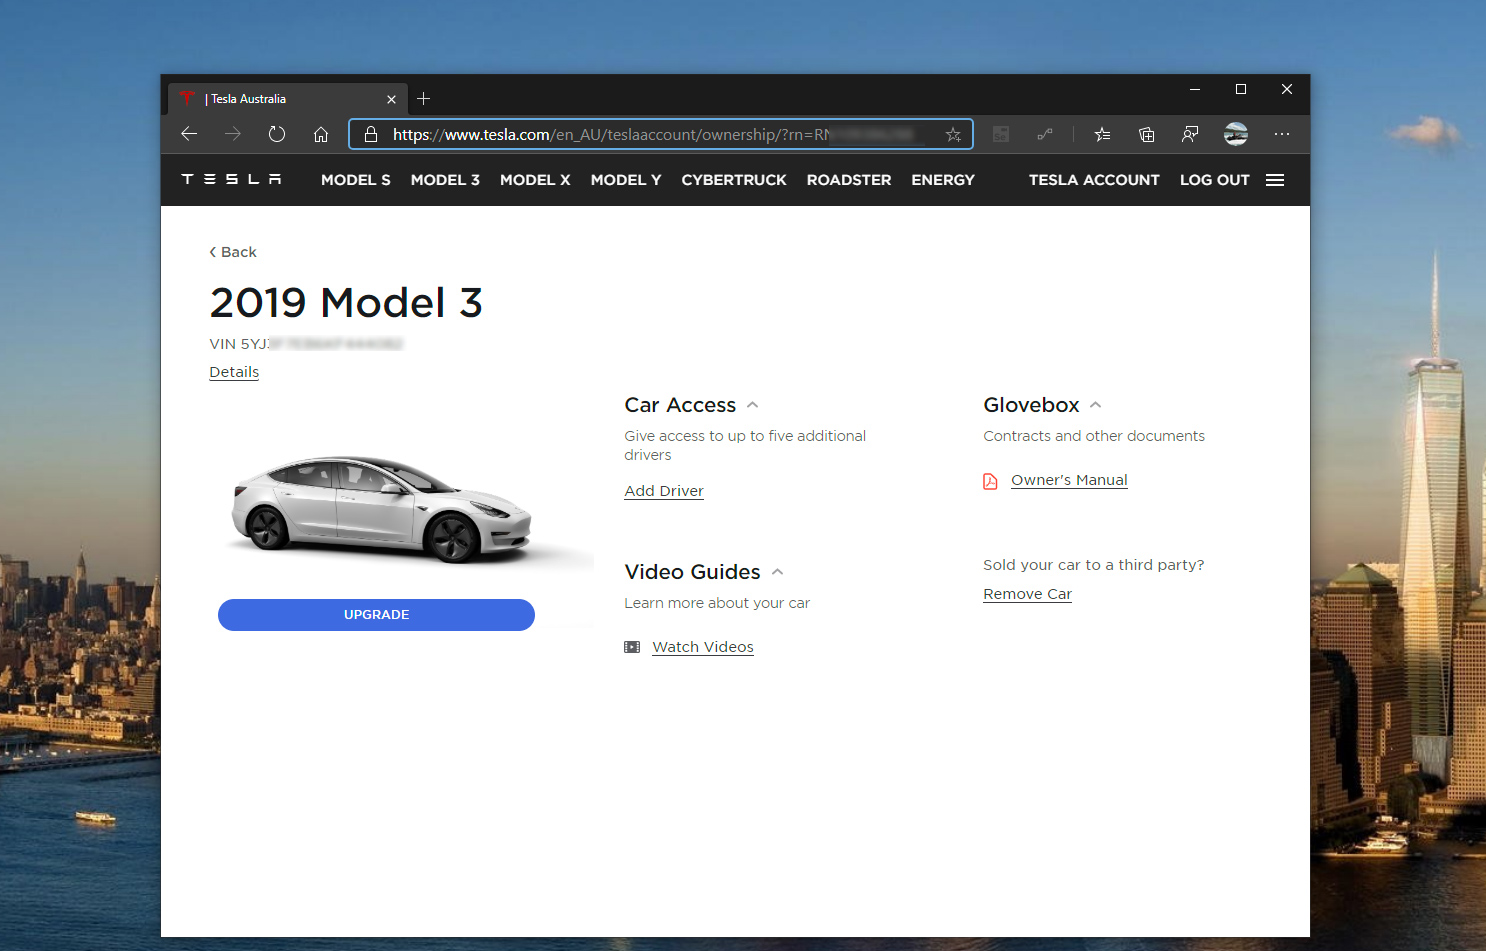Image resolution: width=1486 pixels, height=951 pixels.
Task: Open the Add Driver link
Action: 663,490
